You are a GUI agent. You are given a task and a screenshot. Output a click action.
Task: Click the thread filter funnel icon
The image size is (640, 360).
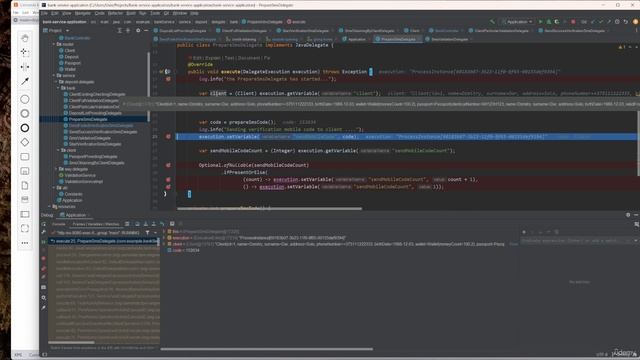click(147, 233)
